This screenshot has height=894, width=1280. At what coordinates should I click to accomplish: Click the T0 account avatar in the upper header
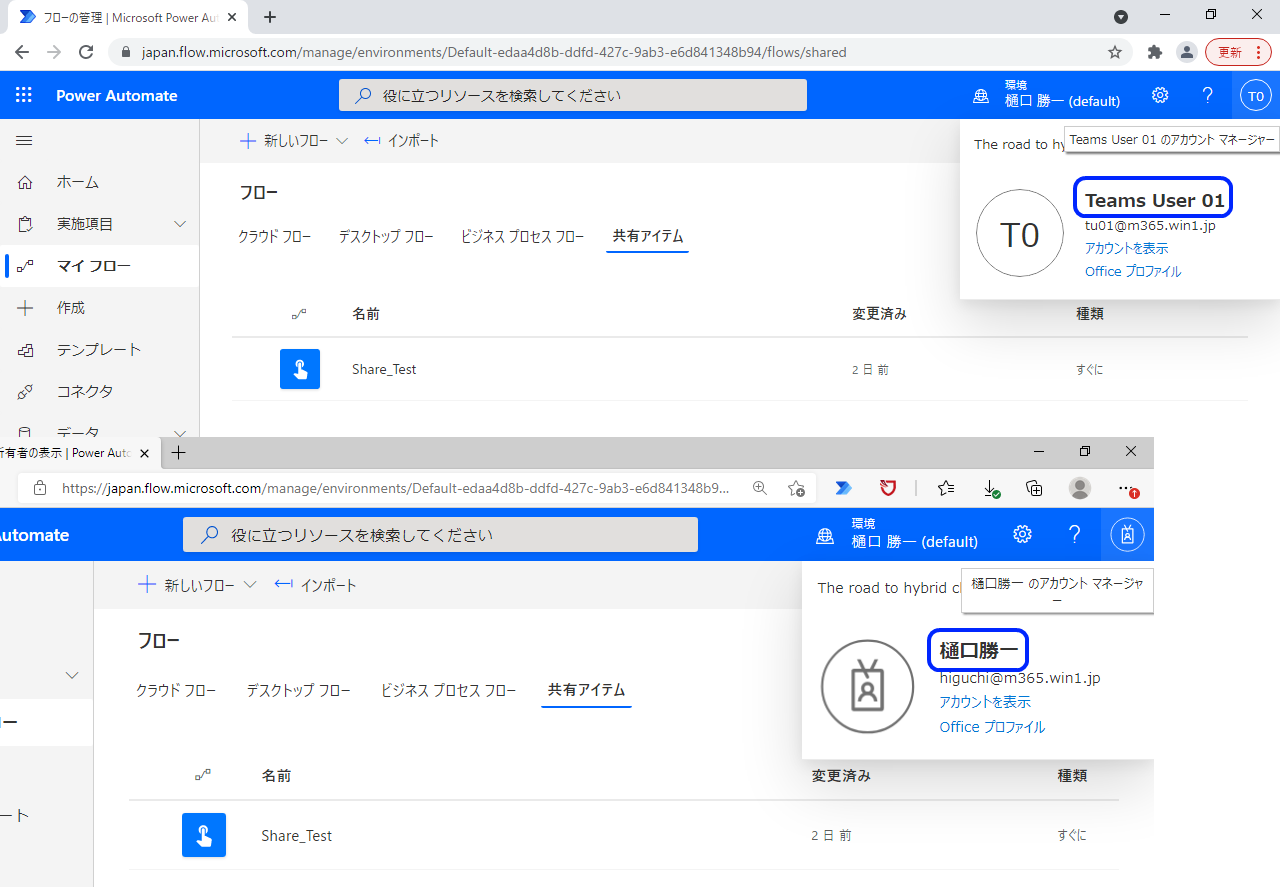1256,96
